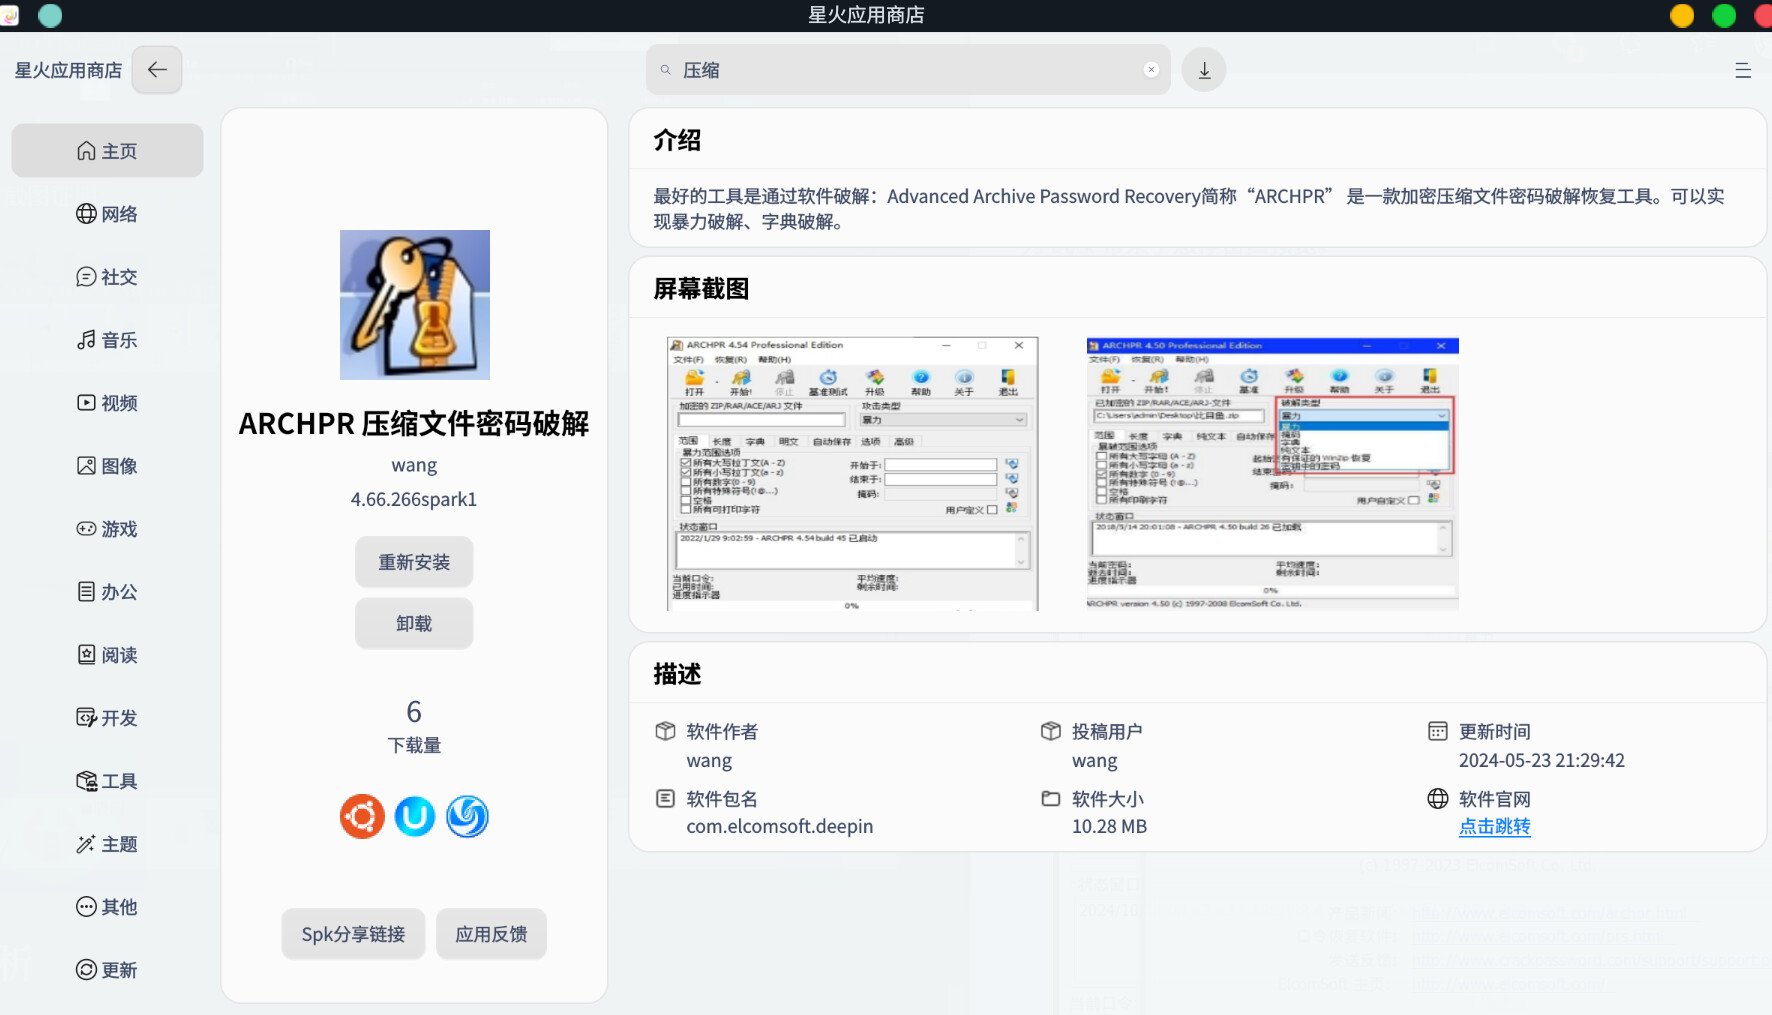
Task: Click the 软件官网 globe icon
Action: coord(1438,798)
